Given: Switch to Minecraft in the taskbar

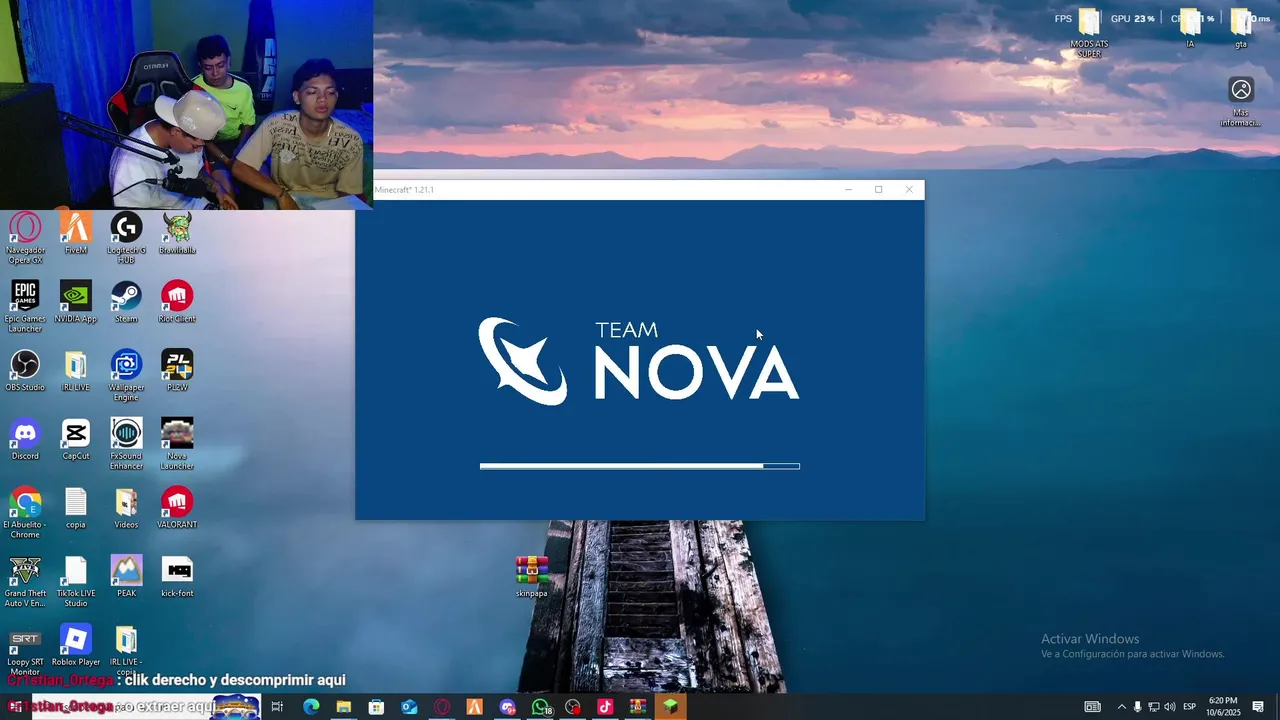Looking at the screenshot, I should pos(670,707).
